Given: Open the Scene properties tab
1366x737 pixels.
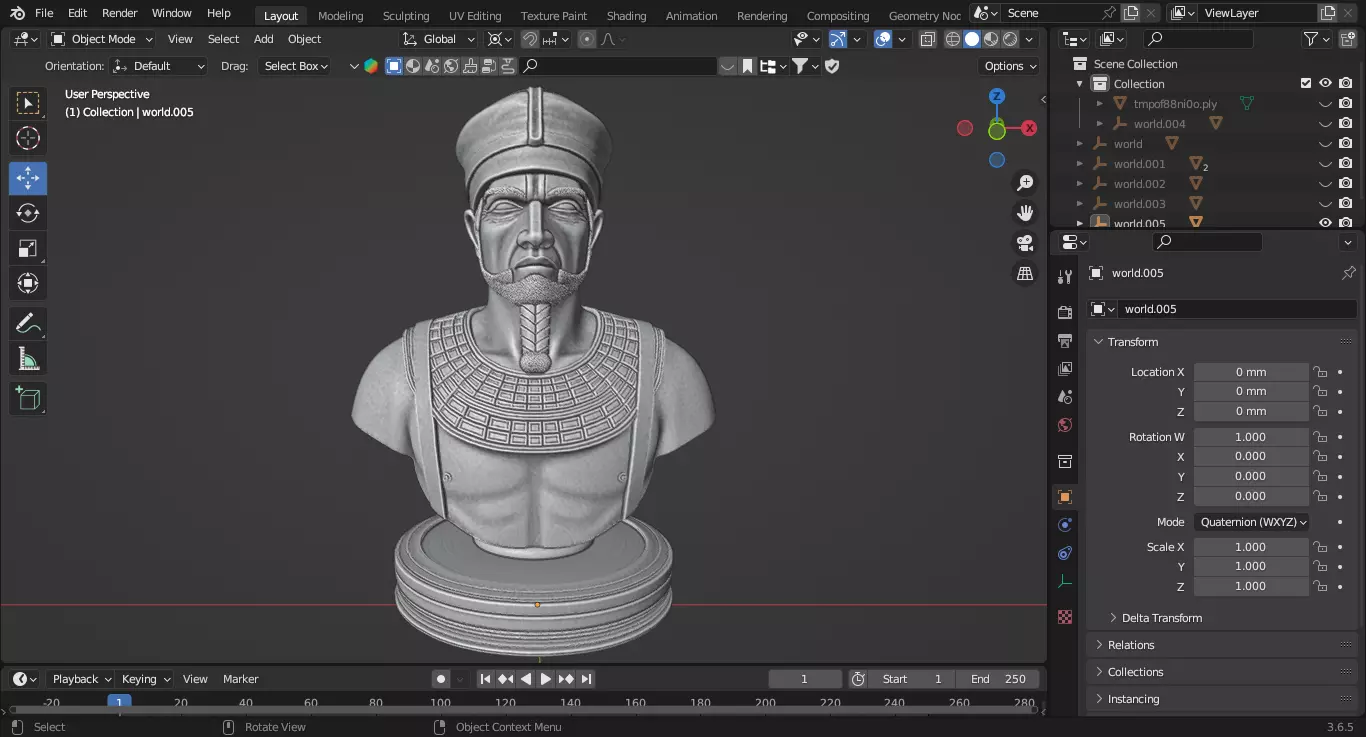Looking at the screenshot, I should tap(1065, 397).
